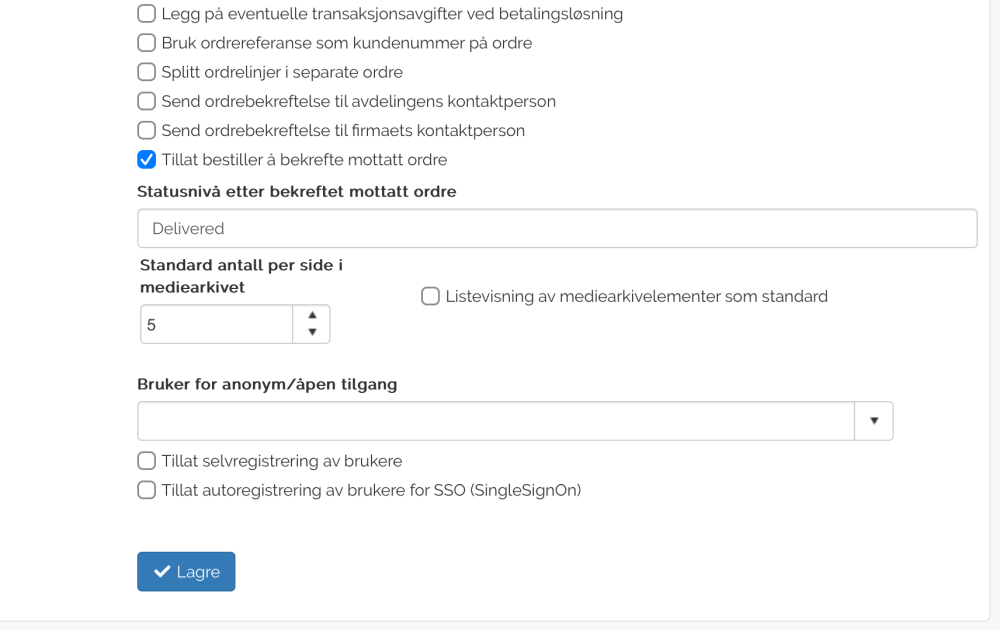
Task: Click the Send ordrebekreftelse til firmaets kontaktperson label
Action: click(x=342, y=130)
